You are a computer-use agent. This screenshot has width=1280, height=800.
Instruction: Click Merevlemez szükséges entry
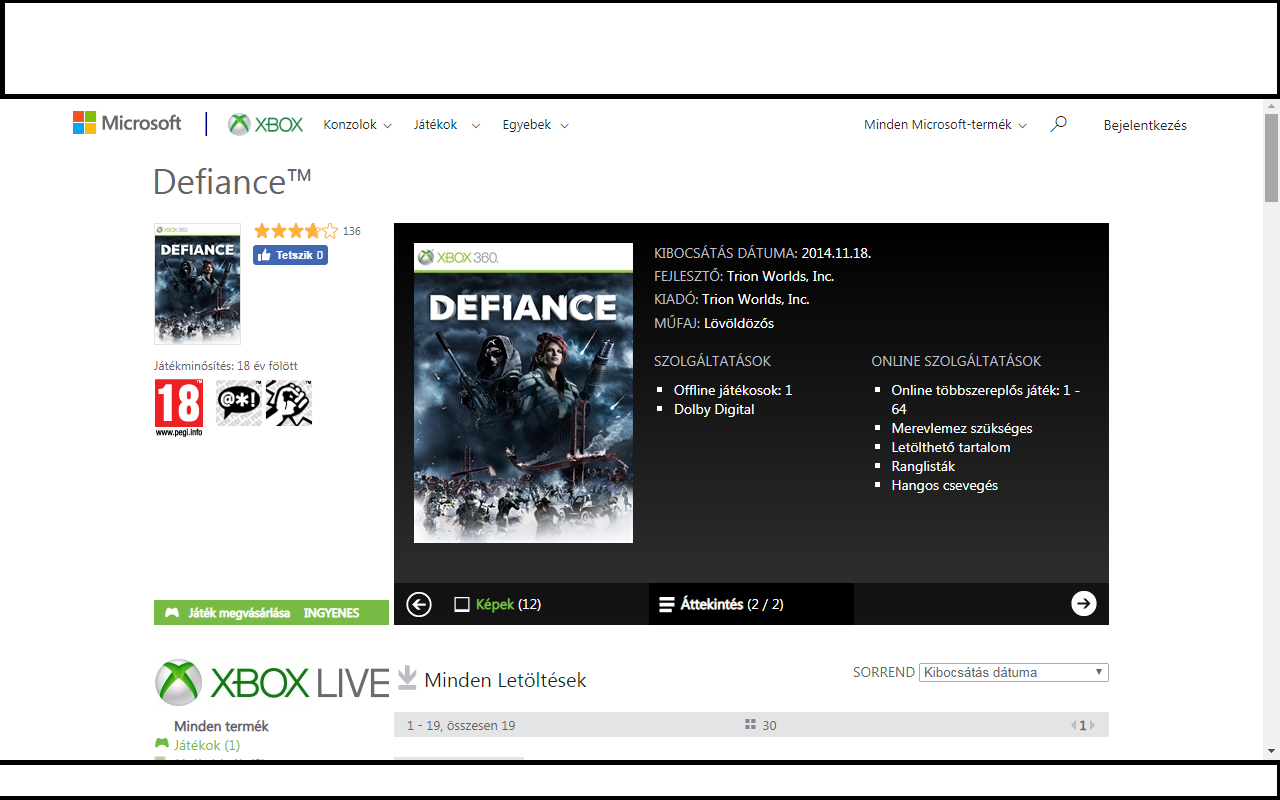(x=962, y=428)
